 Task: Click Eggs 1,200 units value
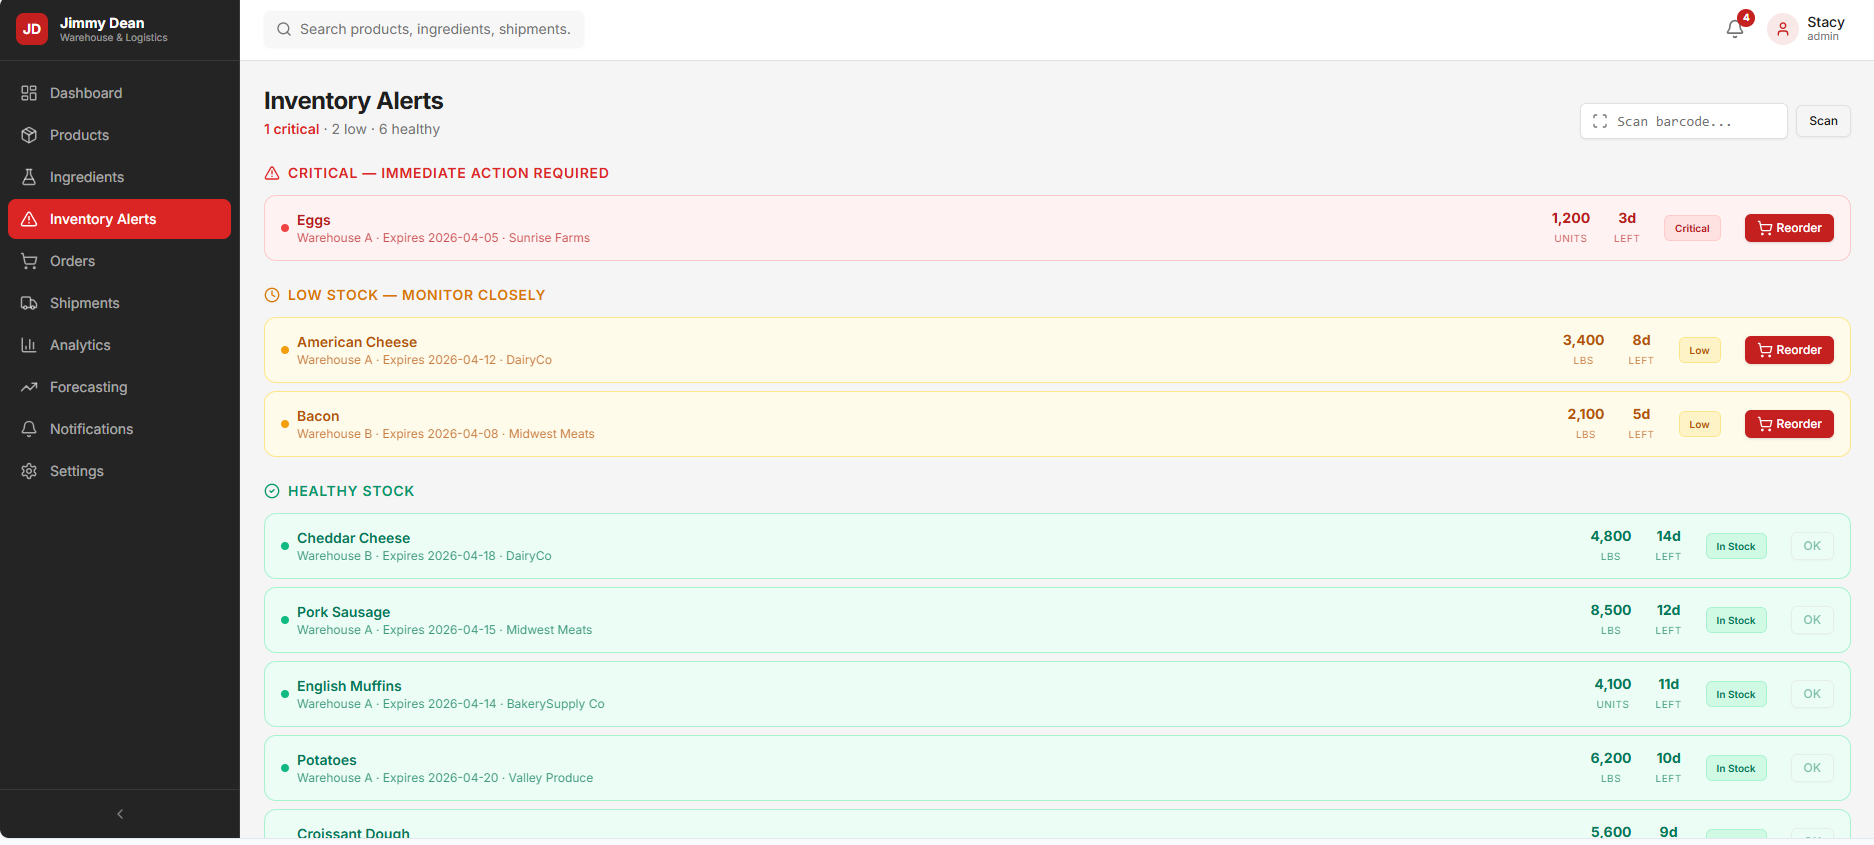coord(1570,218)
